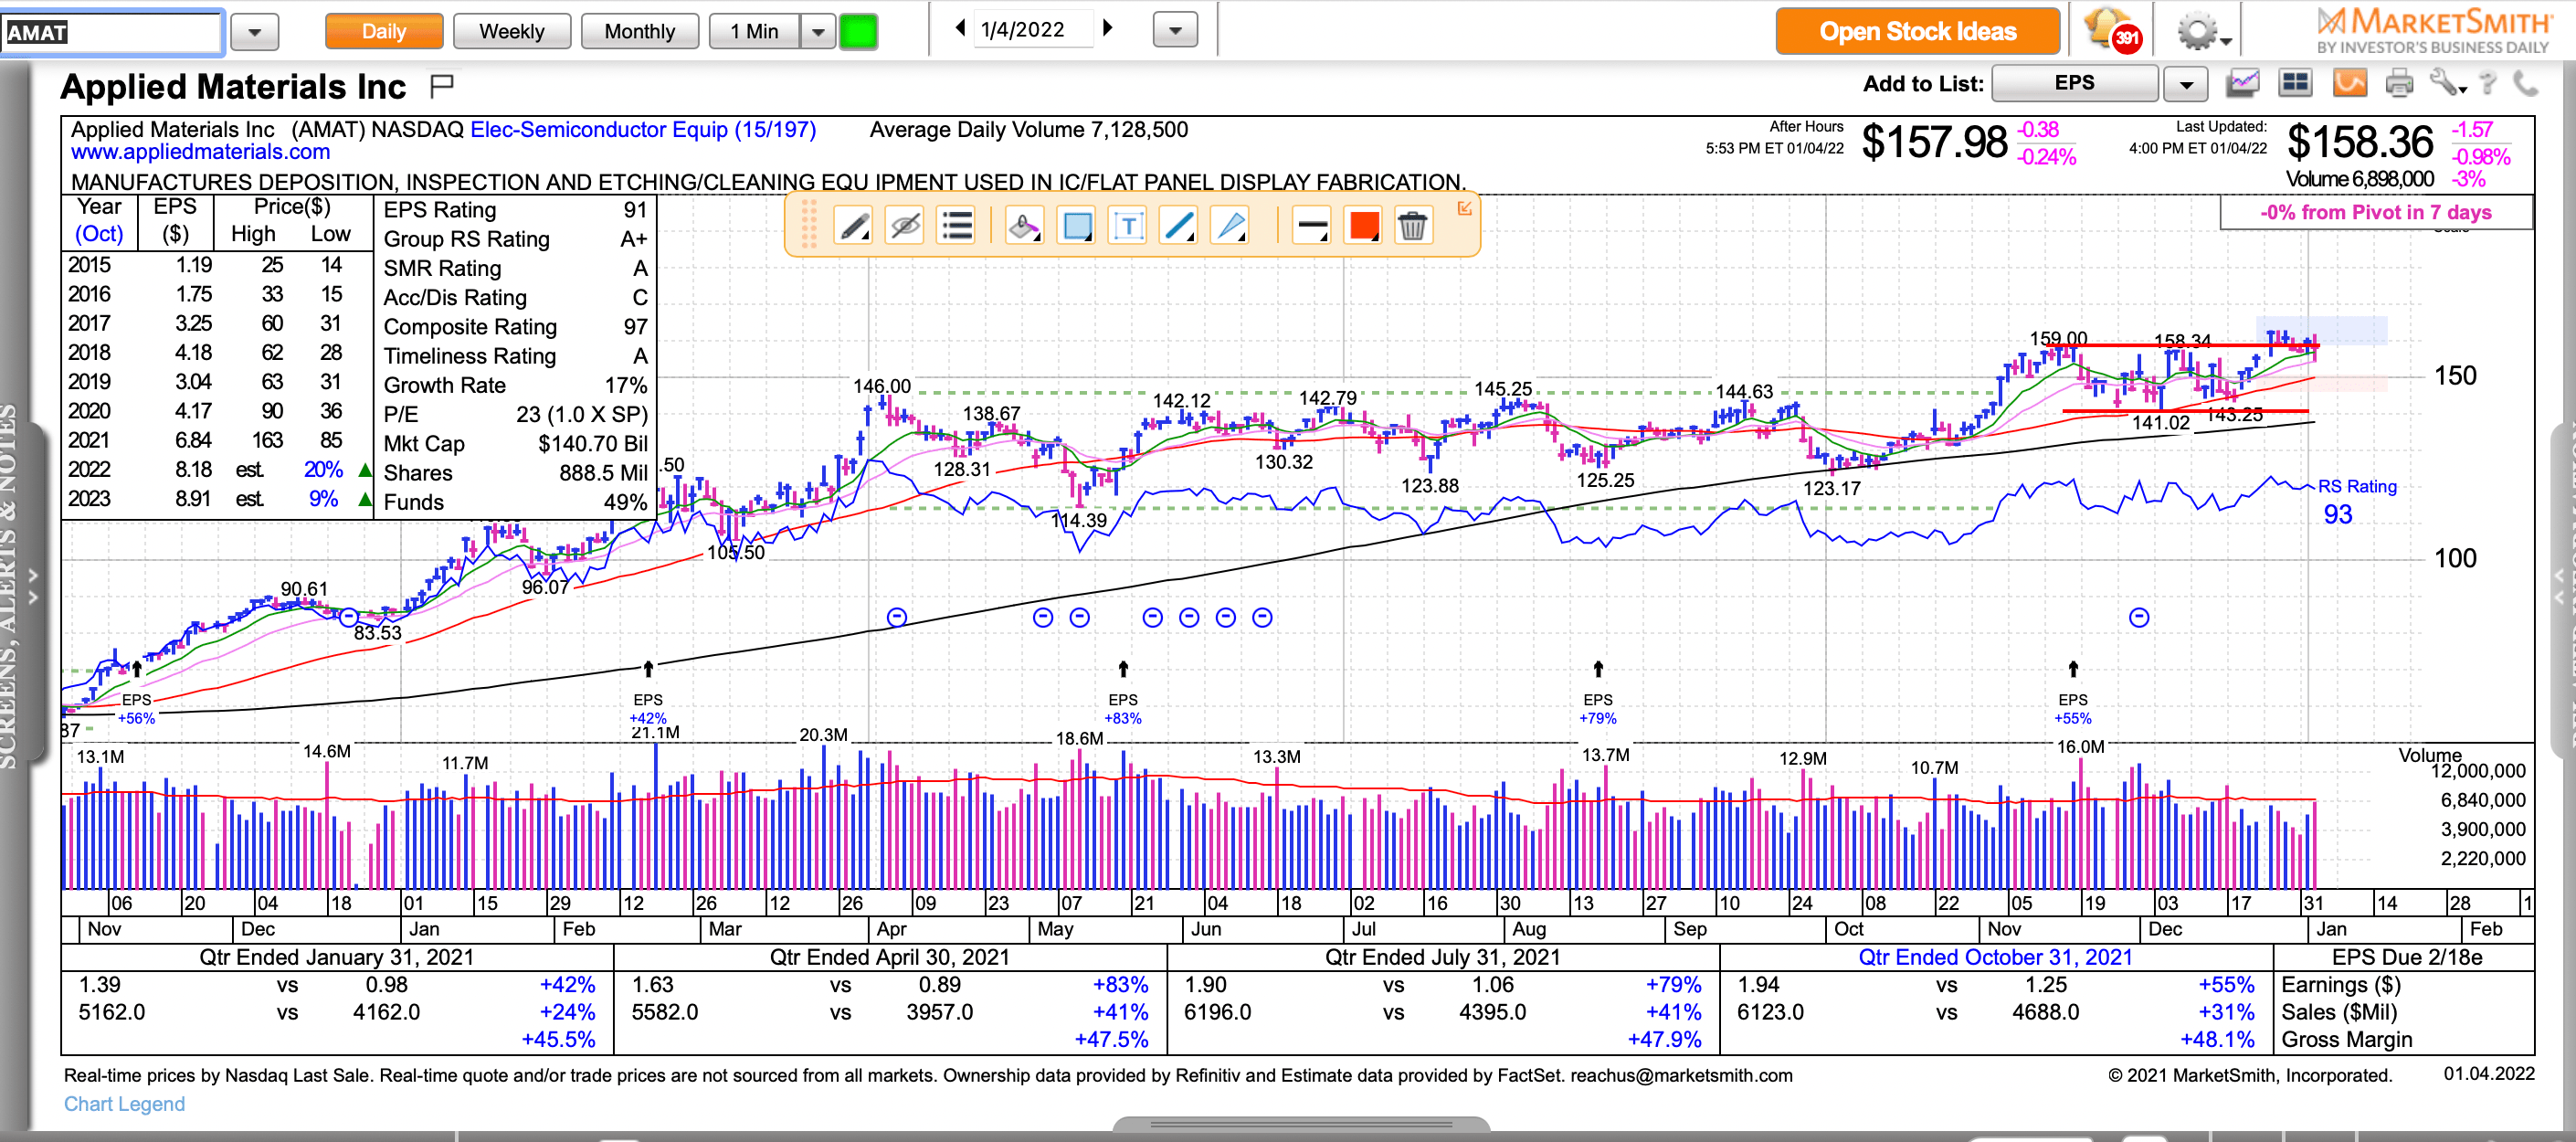Click the orange pattern recognition icon

coord(2349,83)
